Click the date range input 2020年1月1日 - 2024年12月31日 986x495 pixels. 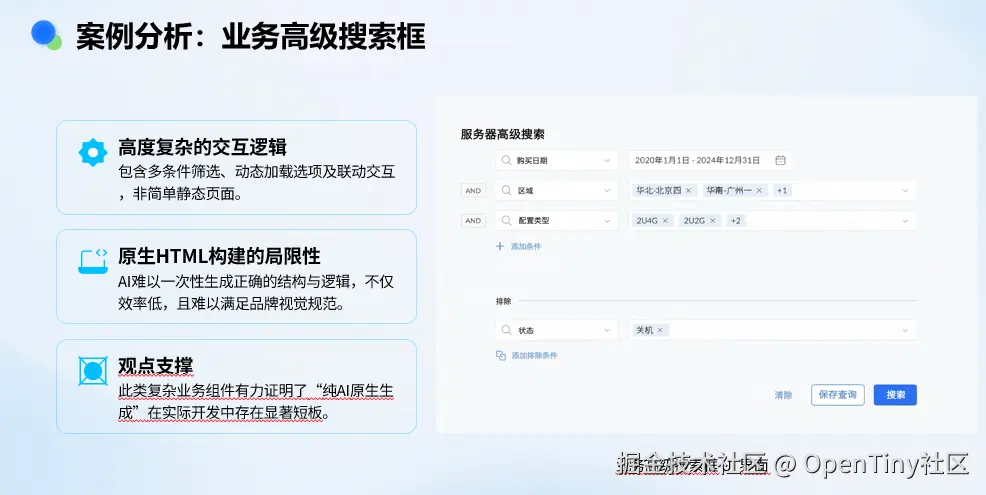[710, 160]
